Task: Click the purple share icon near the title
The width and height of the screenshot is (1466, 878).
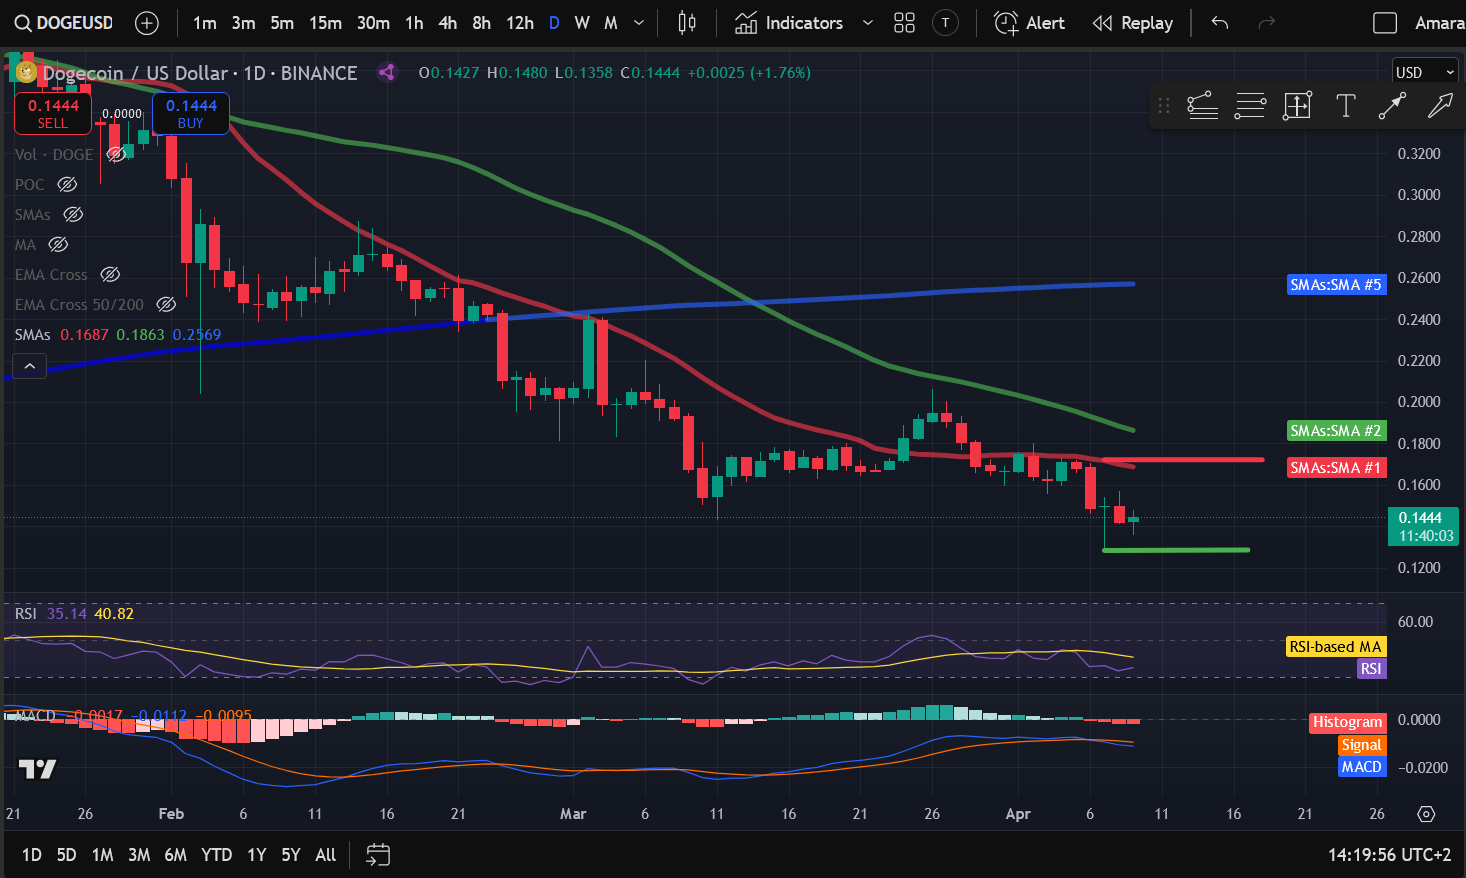Action: (x=386, y=72)
